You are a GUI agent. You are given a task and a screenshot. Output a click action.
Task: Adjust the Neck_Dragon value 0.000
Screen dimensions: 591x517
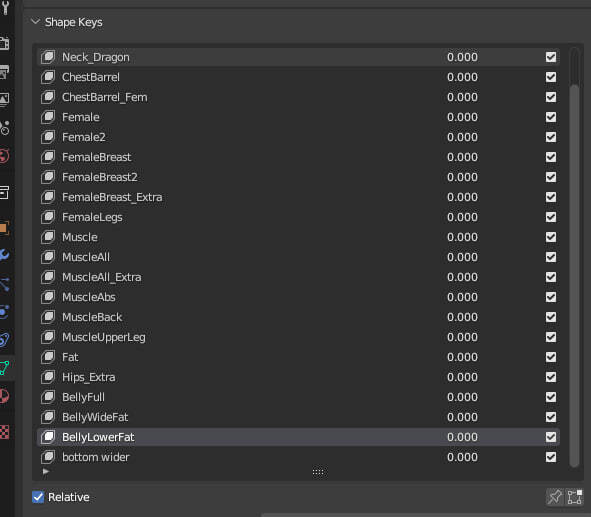[462, 57]
